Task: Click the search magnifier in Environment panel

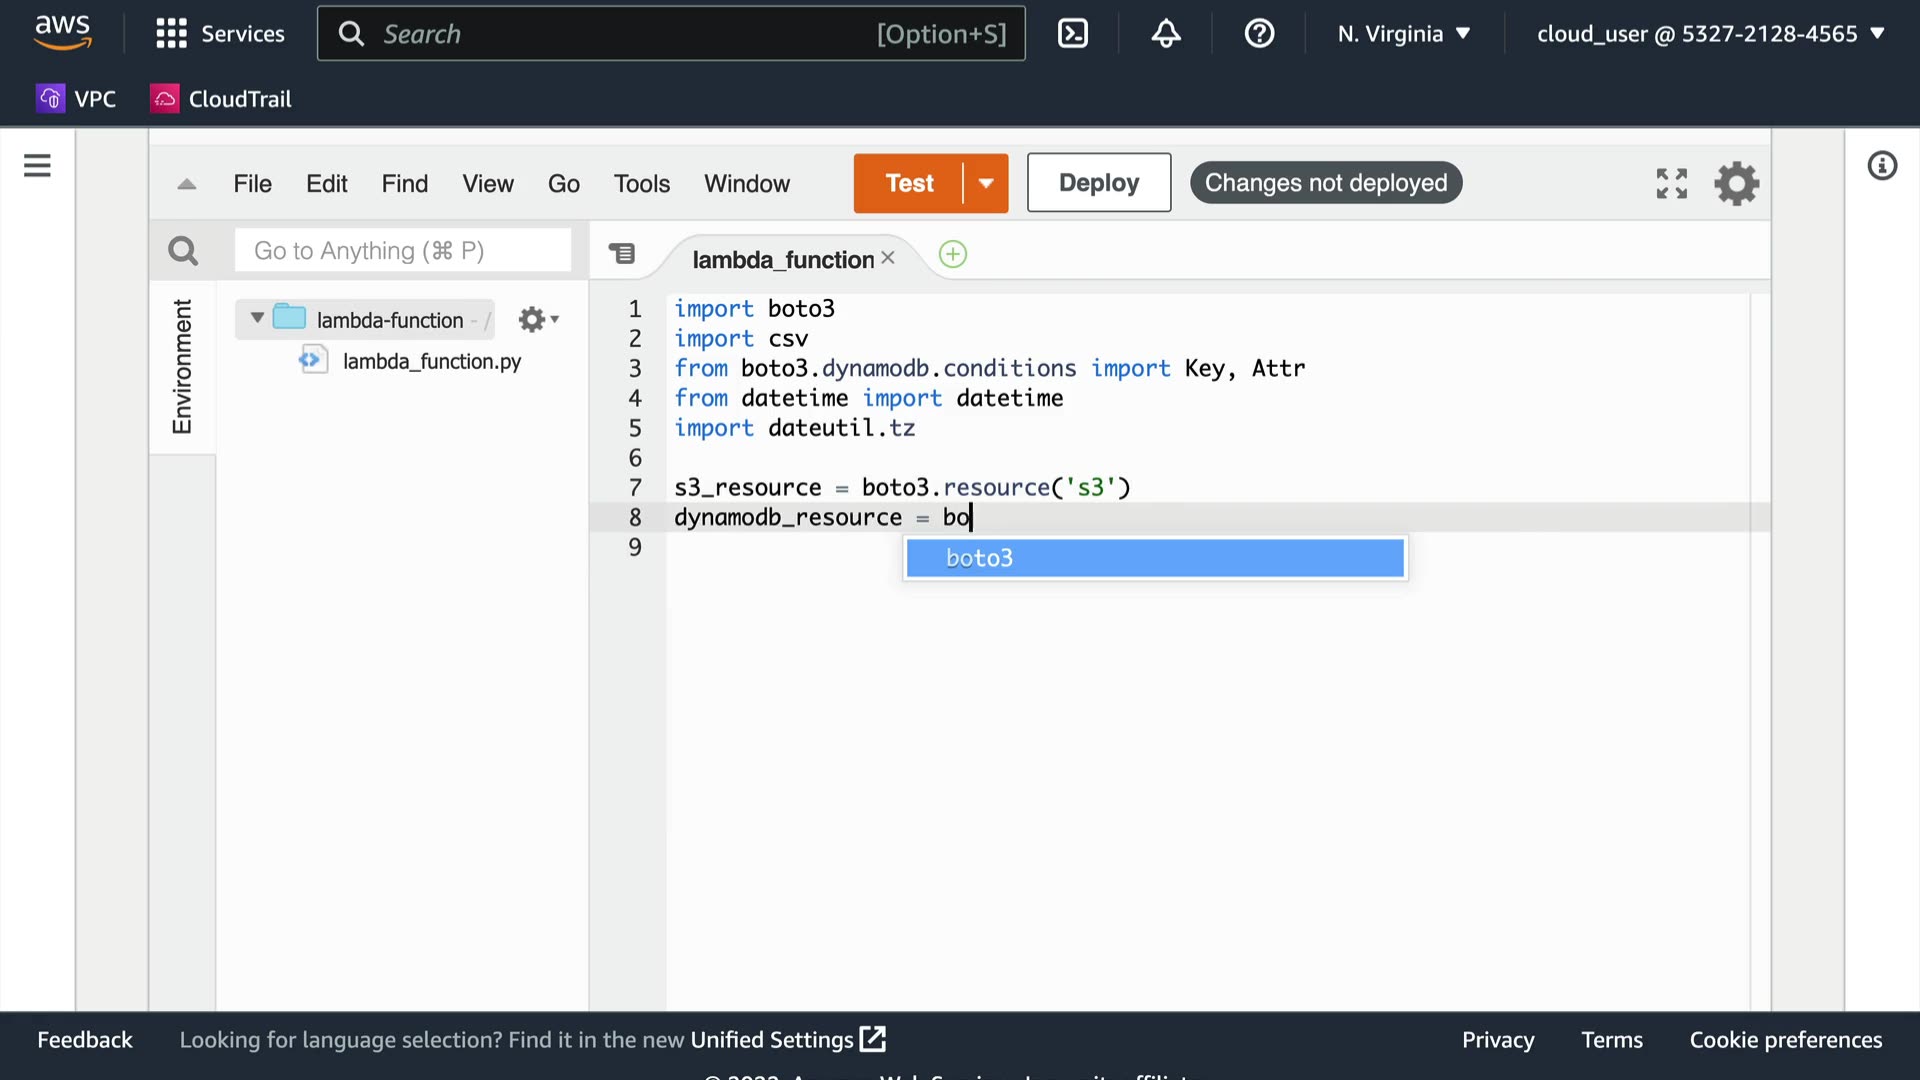Action: [183, 250]
